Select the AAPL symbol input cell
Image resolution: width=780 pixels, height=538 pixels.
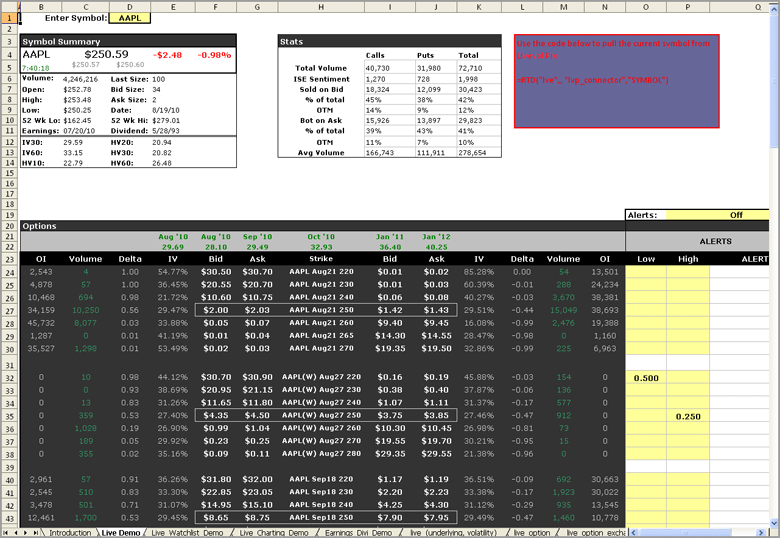130,18
